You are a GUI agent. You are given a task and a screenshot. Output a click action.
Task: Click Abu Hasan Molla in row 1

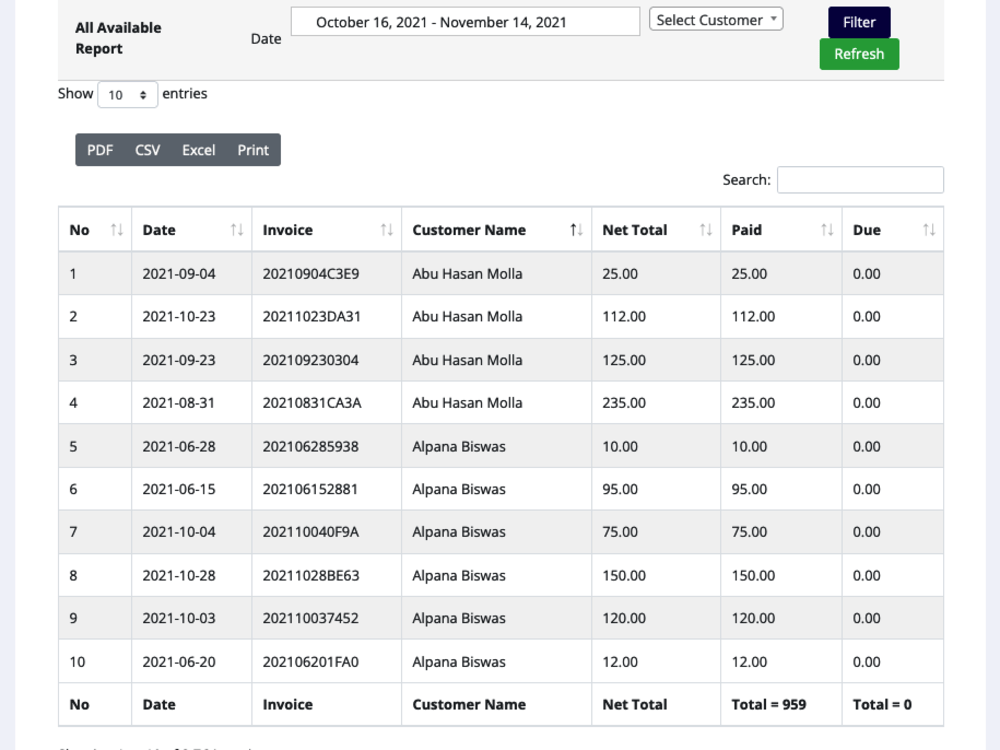(x=467, y=274)
